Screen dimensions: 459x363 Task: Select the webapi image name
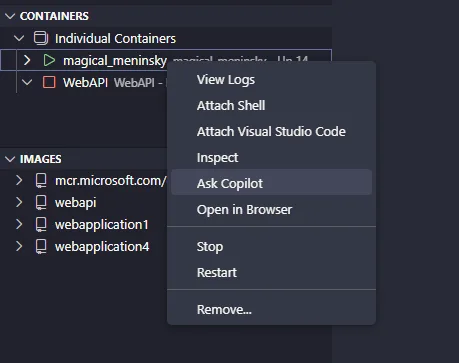pyautogui.click(x=76, y=203)
